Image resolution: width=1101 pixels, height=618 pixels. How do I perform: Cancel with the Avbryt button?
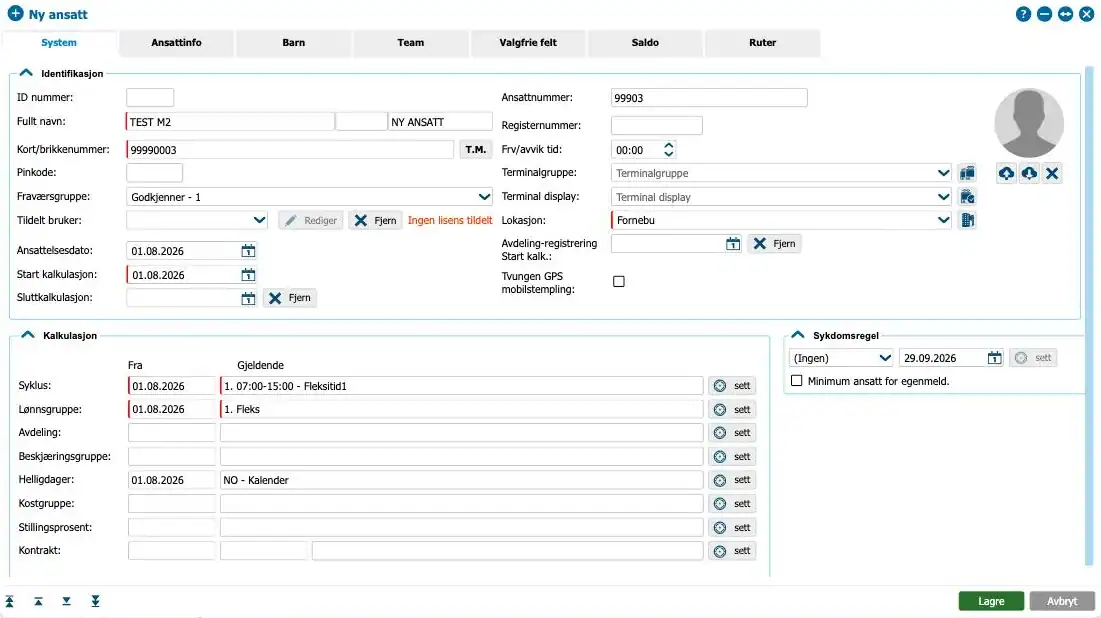point(1062,601)
